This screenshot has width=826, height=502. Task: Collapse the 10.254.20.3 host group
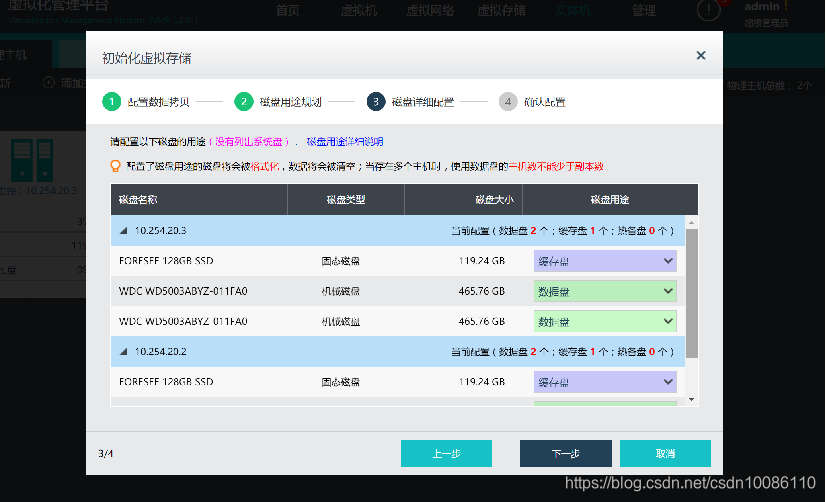tap(124, 231)
